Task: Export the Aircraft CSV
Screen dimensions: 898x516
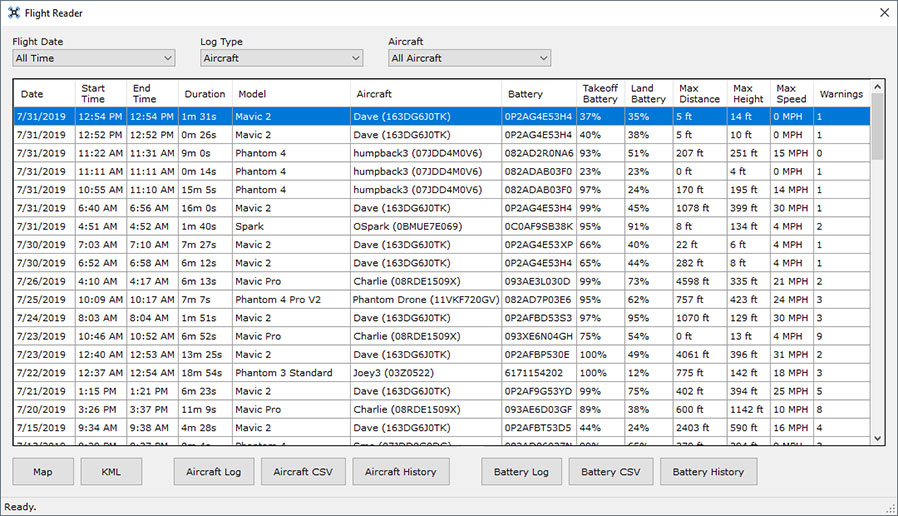Action: point(303,472)
